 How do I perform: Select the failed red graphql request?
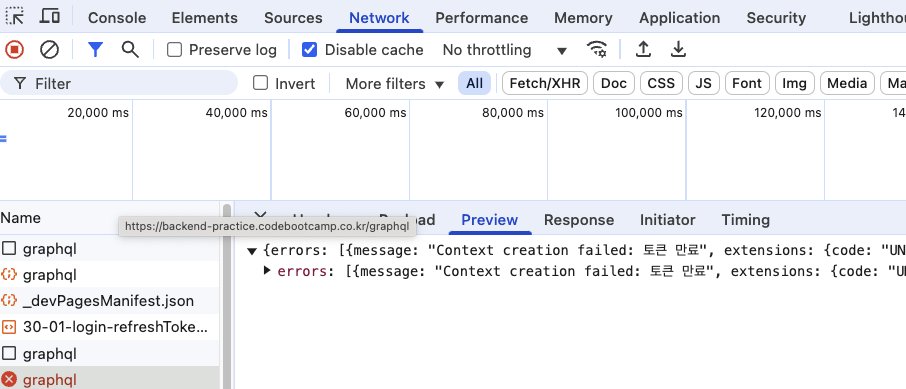(x=110, y=380)
